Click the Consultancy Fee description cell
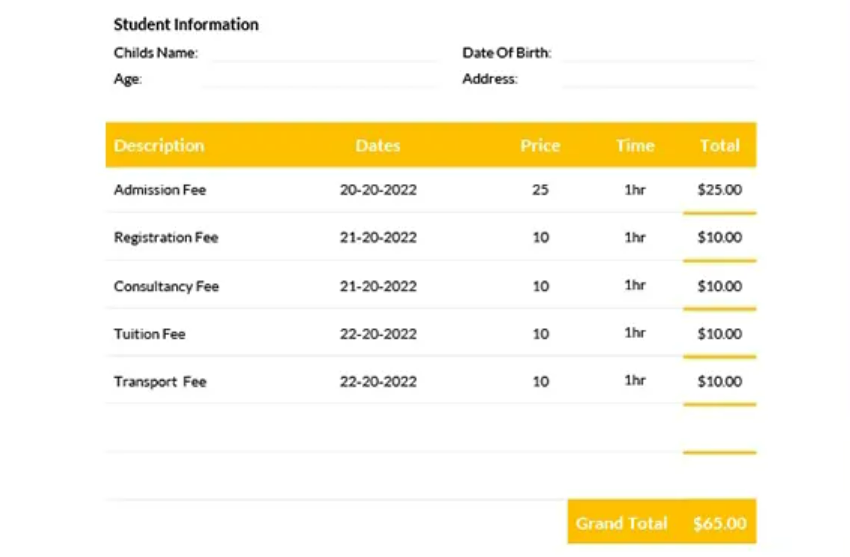 coord(166,286)
